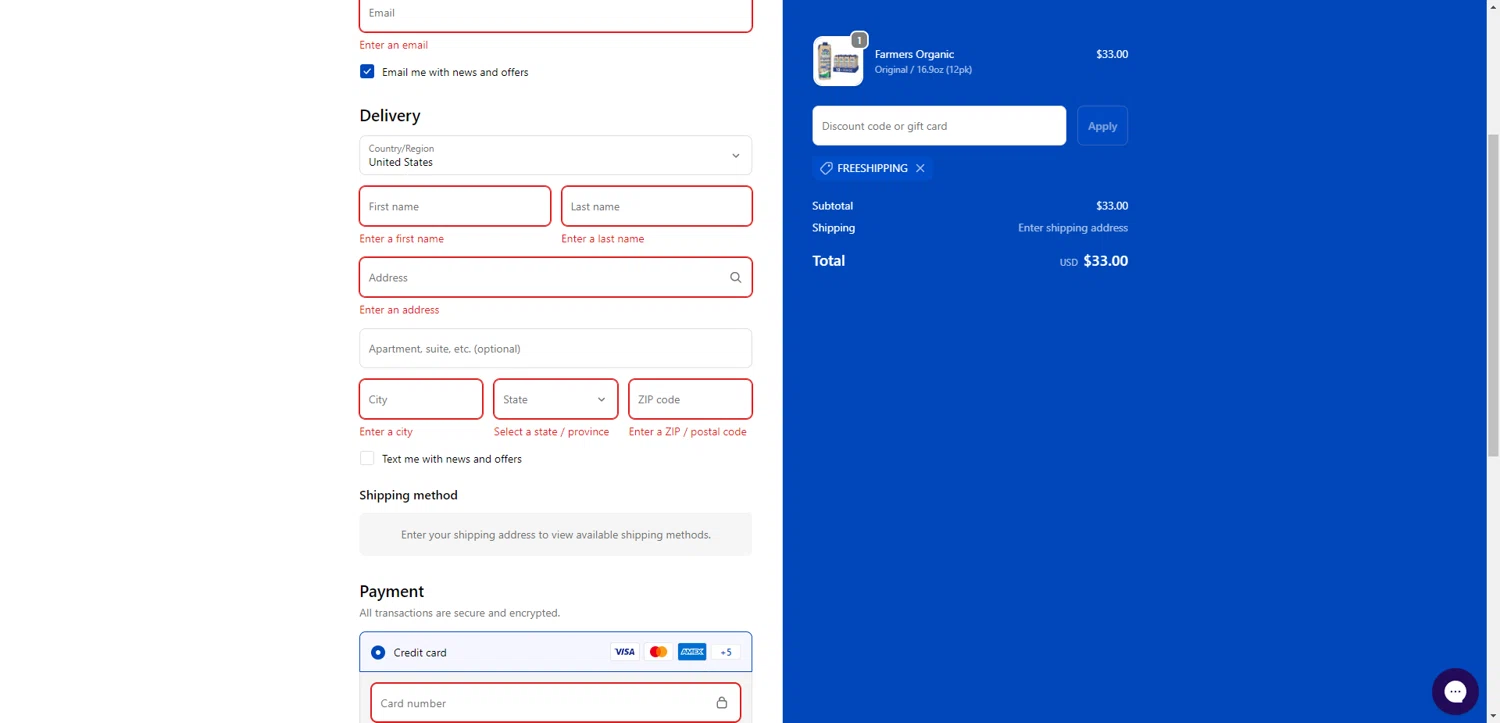1500x723 pixels.
Task: Click the Total price $33.00
Action: coord(1106,261)
